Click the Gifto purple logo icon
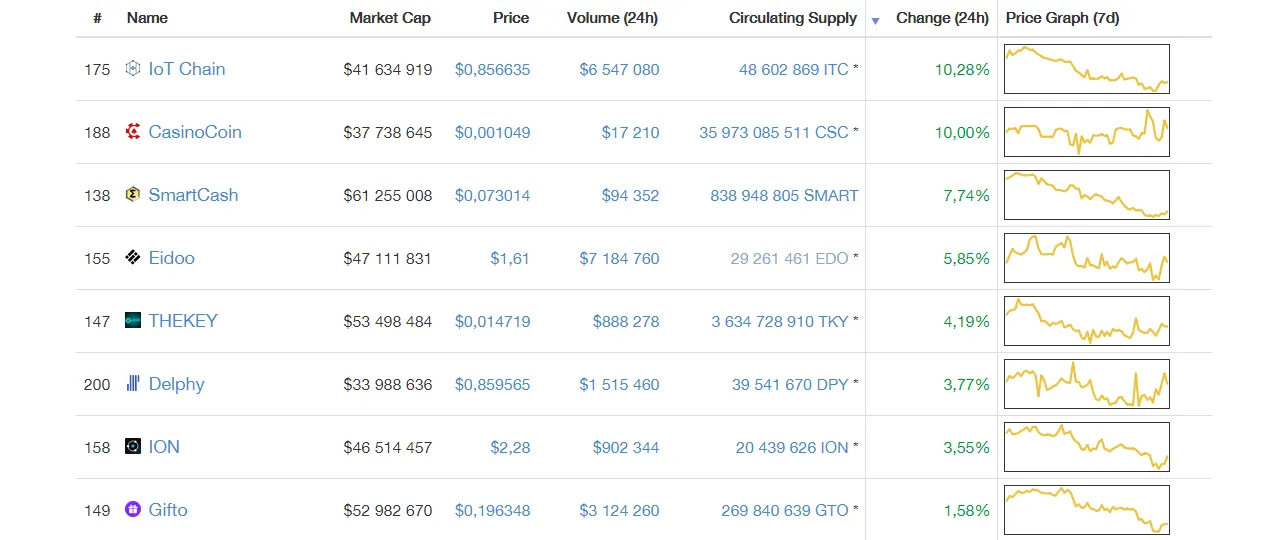The height and width of the screenshot is (540, 1280). [x=133, y=510]
